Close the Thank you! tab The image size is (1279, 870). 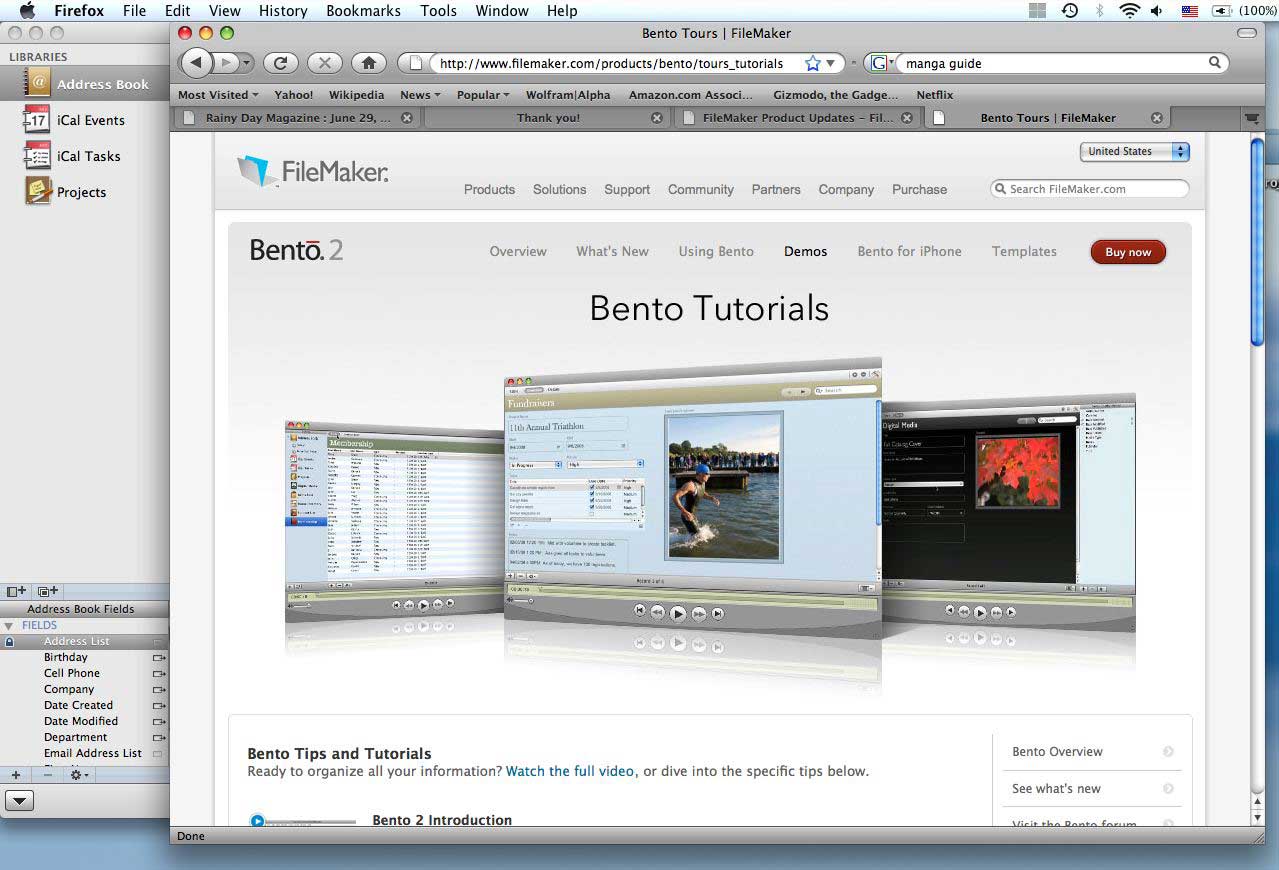click(656, 118)
